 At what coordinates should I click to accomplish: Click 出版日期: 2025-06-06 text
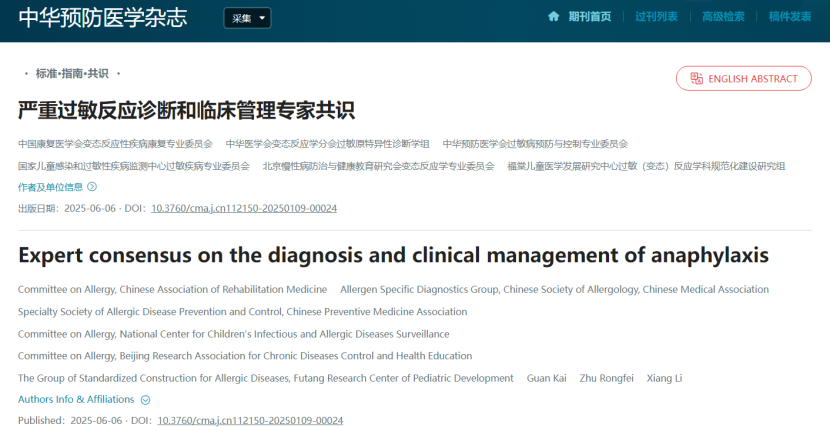67,208
